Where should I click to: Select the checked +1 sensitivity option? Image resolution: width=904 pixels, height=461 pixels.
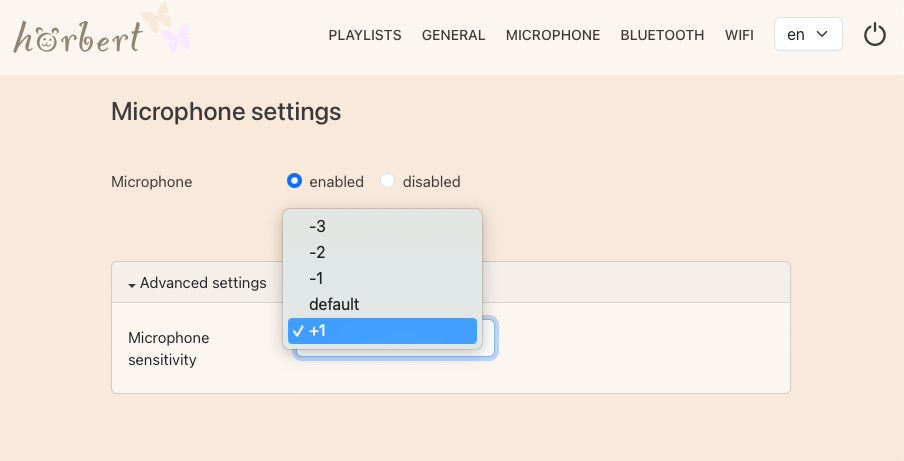[382, 331]
